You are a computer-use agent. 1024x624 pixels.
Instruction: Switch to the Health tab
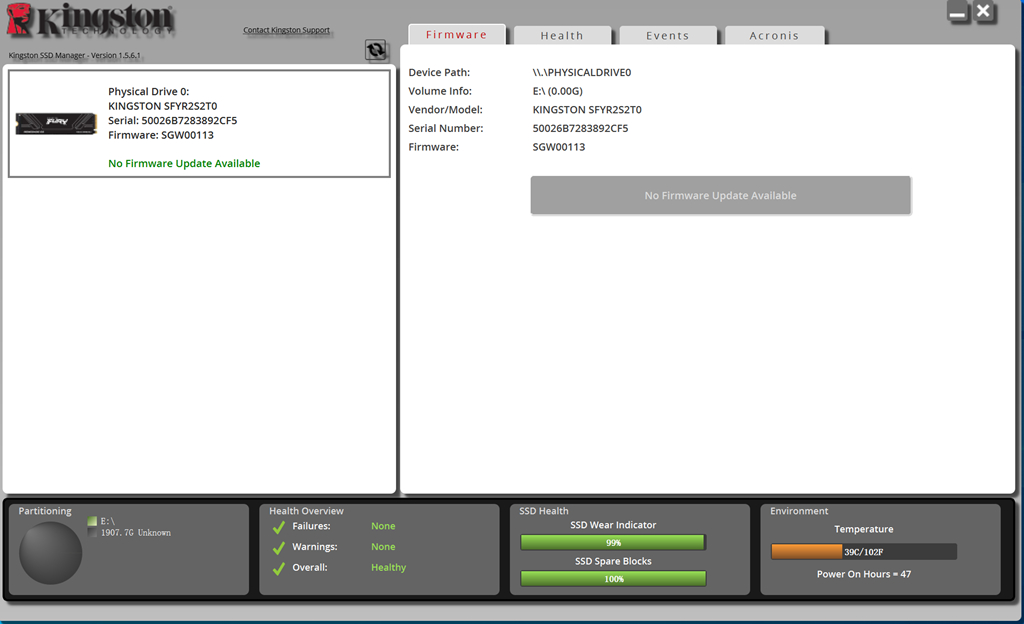click(x=562, y=35)
